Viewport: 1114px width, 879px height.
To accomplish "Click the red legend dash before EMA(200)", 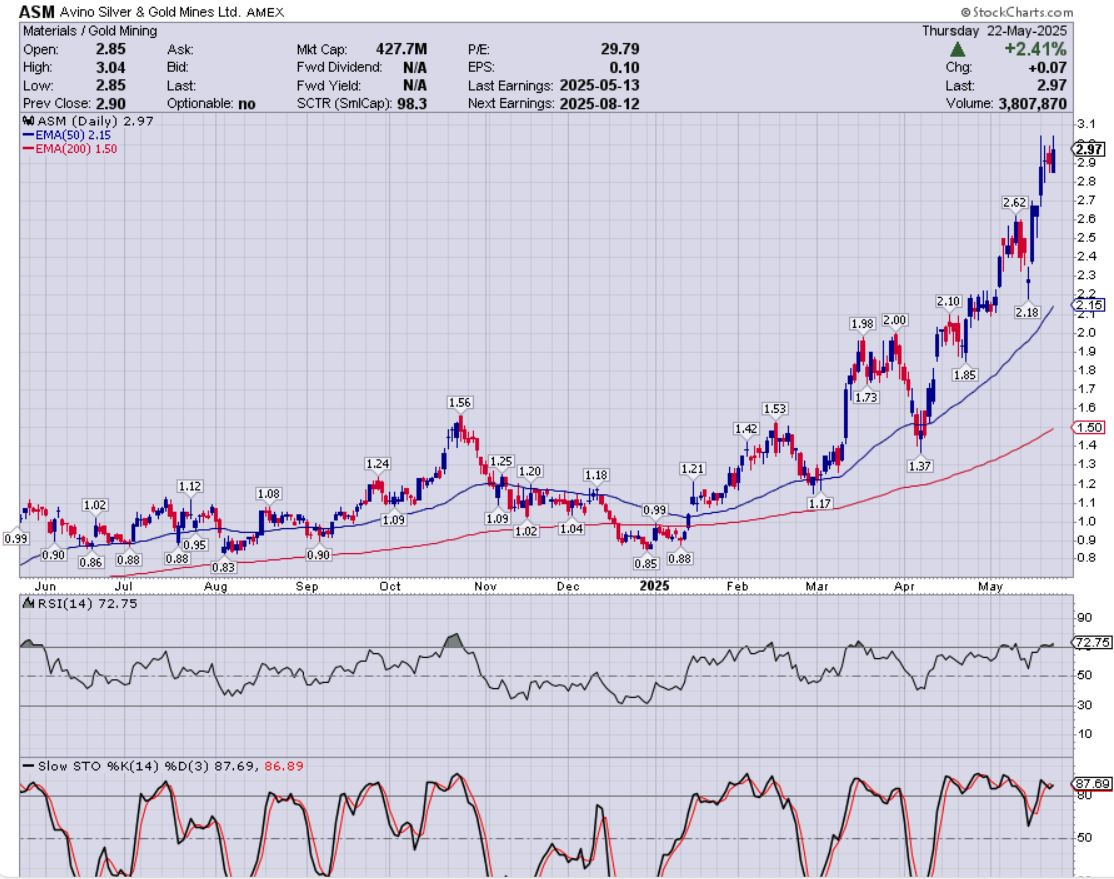I will point(28,149).
